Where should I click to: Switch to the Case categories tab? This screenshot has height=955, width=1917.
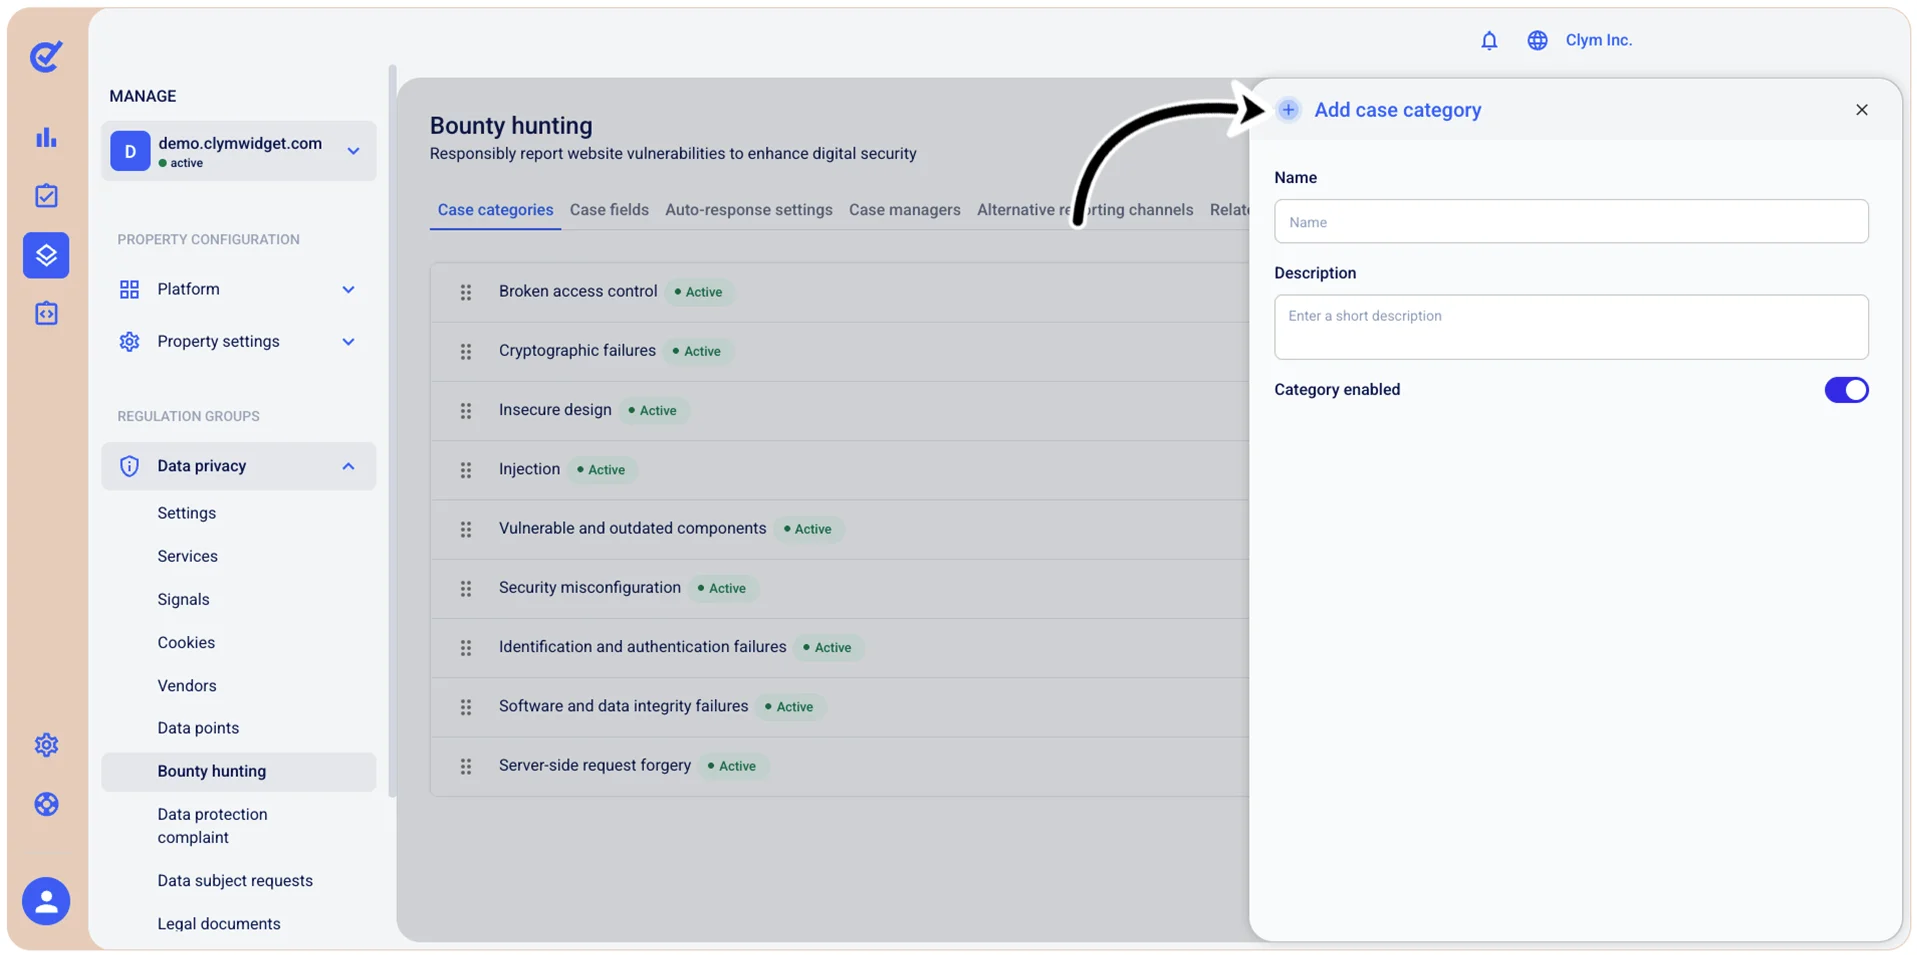click(495, 210)
